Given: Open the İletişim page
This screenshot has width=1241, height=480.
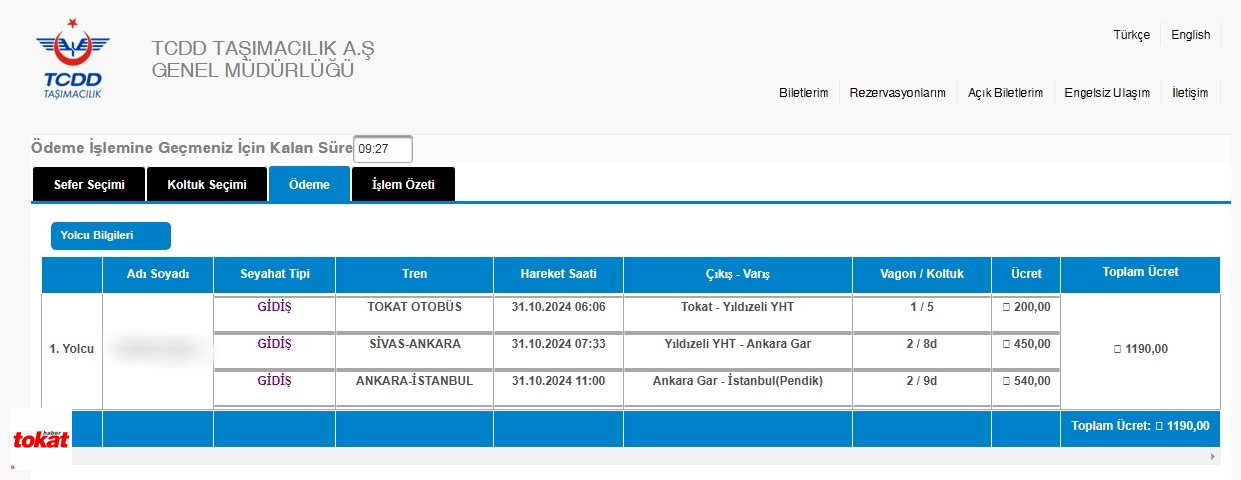Looking at the screenshot, I should (x=1190, y=93).
